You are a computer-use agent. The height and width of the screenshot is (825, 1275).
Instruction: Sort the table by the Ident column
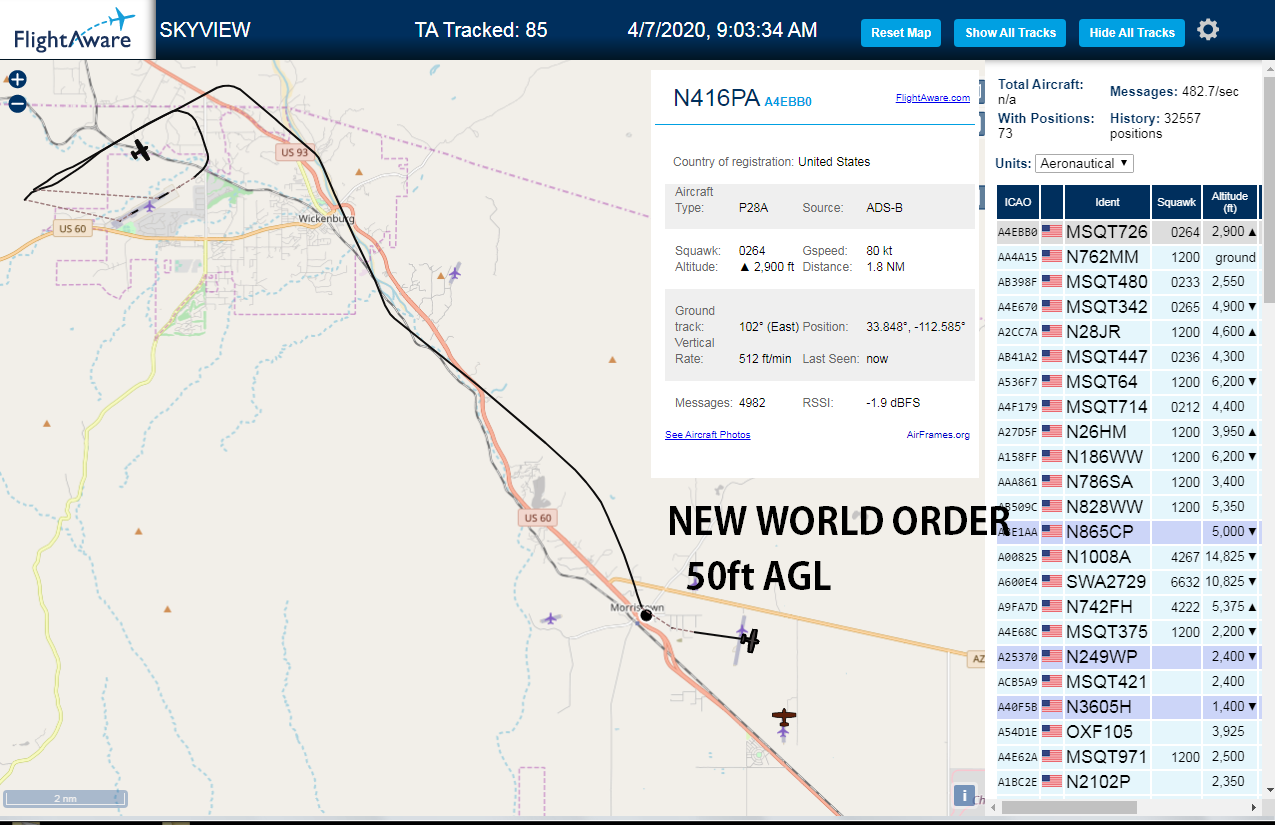1107,202
